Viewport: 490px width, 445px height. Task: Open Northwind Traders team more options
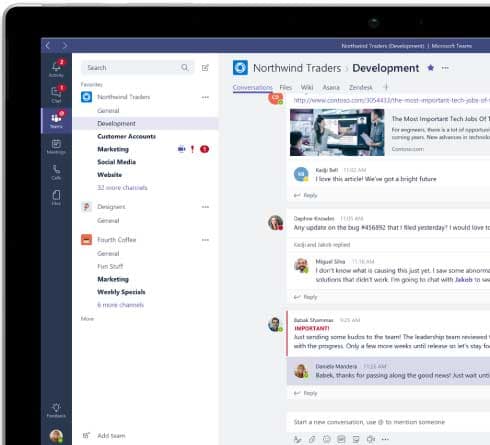pos(205,97)
